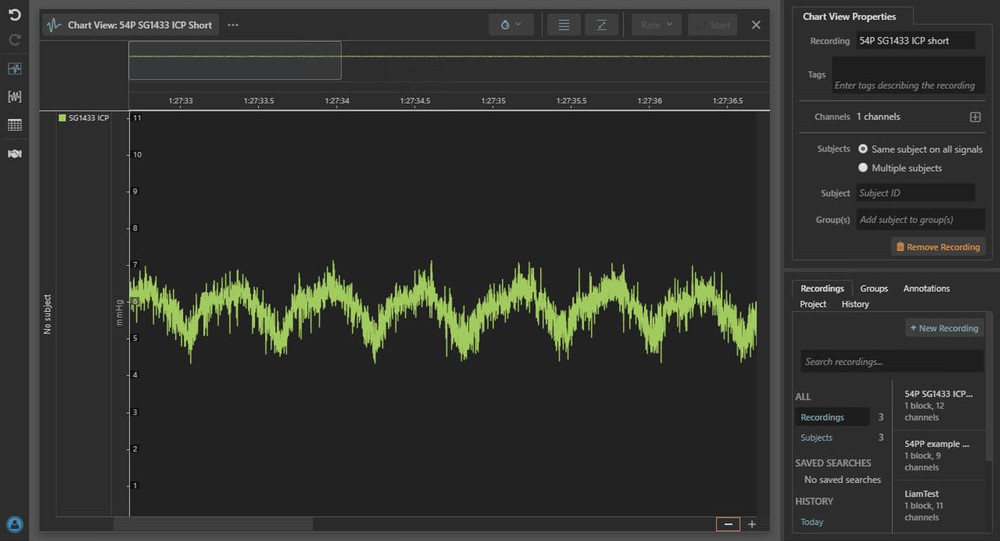This screenshot has height=541, width=1000.
Task: Click the Search recordings field
Action: point(892,361)
